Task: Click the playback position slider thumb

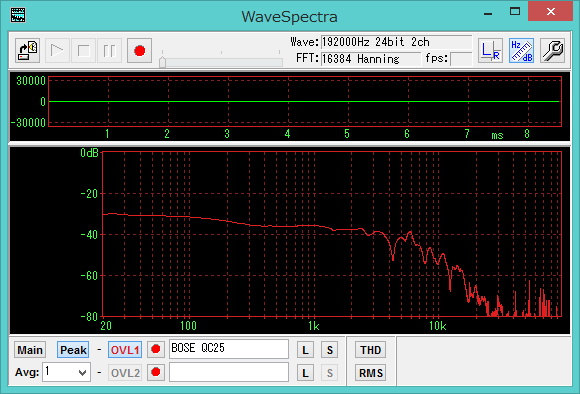Action: point(162,62)
